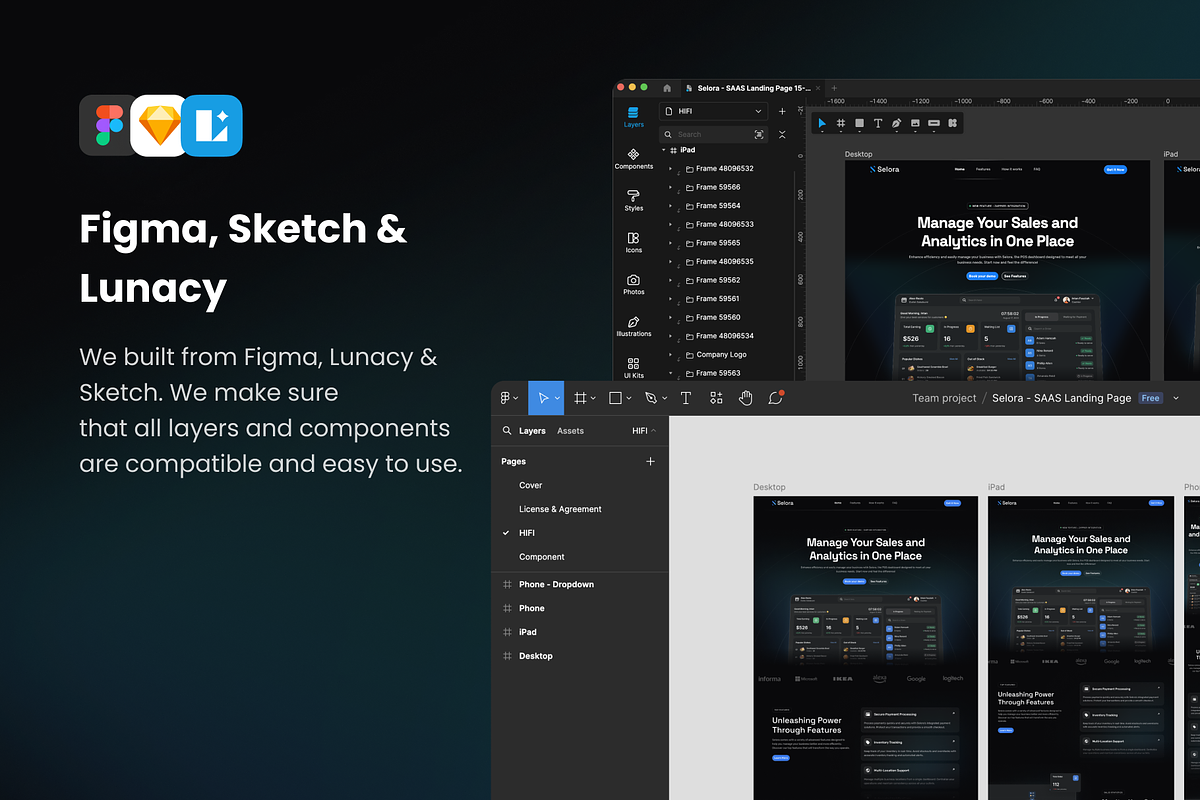Select the Pen tool in Figma toolbar
Screen dimensions: 1200x800
click(x=651, y=398)
